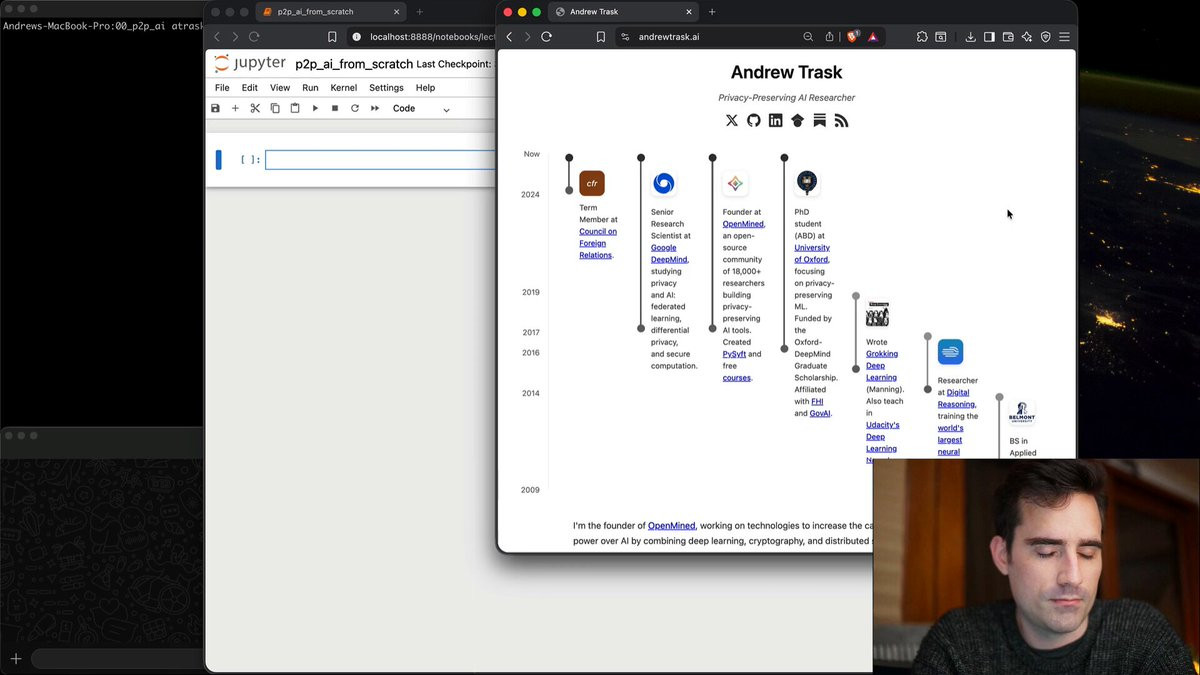The width and height of the screenshot is (1200, 675).
Task: Open Brave hamburger main menu
Action: coord(1064,37)
